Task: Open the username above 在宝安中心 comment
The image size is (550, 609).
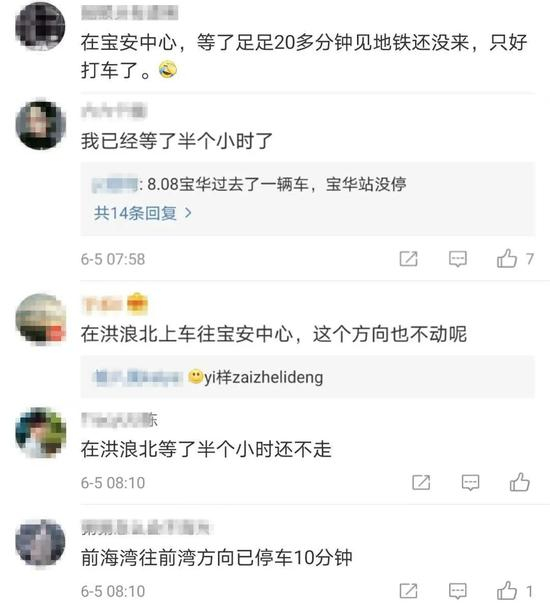Action: (x=129, y=13)
